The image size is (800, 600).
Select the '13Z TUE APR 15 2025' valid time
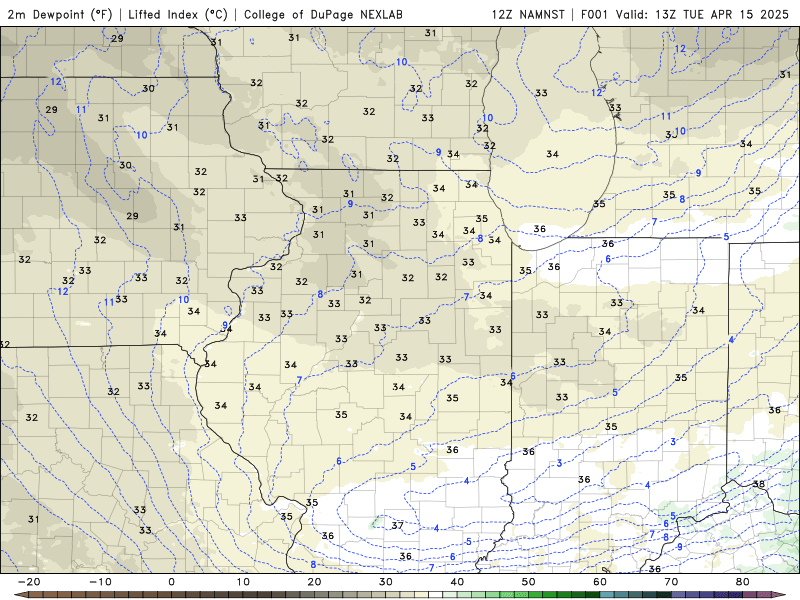pos(722,14)
